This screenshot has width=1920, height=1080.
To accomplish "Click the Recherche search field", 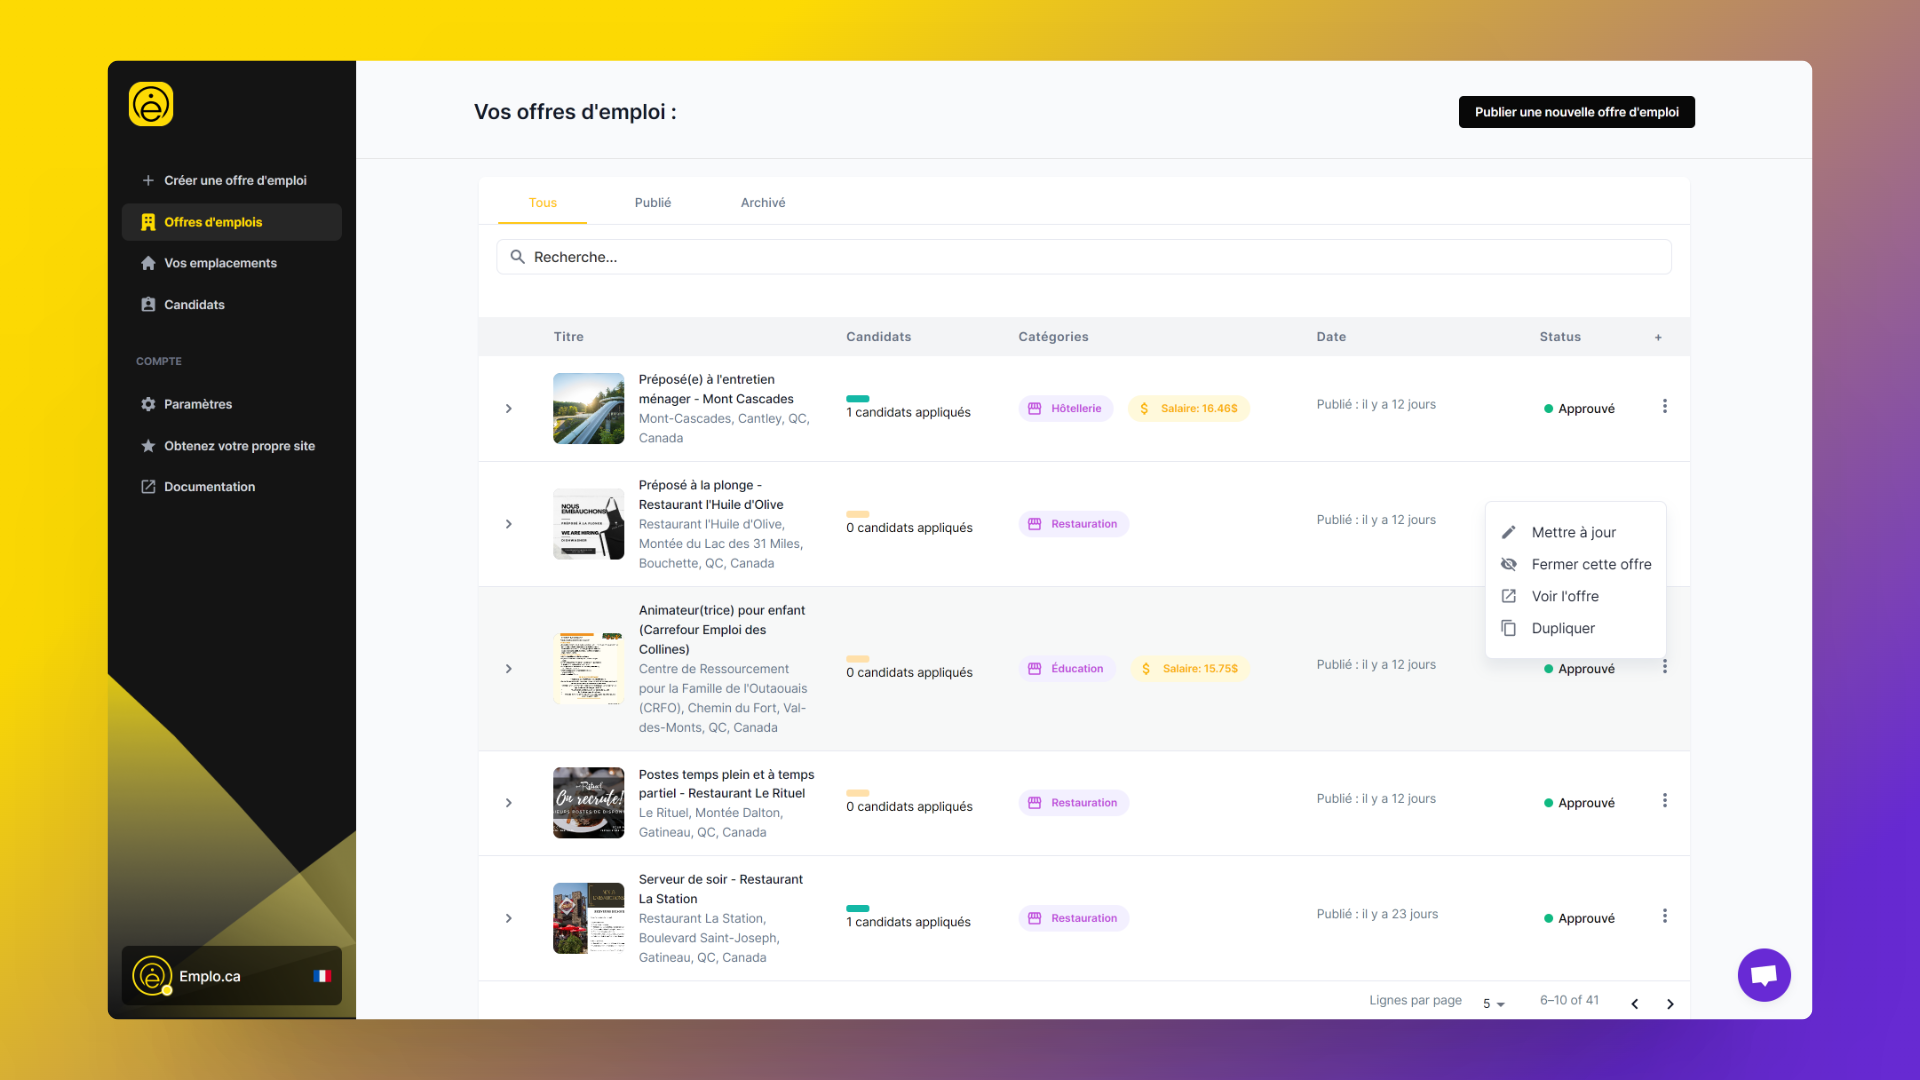I will point(1084,257).
